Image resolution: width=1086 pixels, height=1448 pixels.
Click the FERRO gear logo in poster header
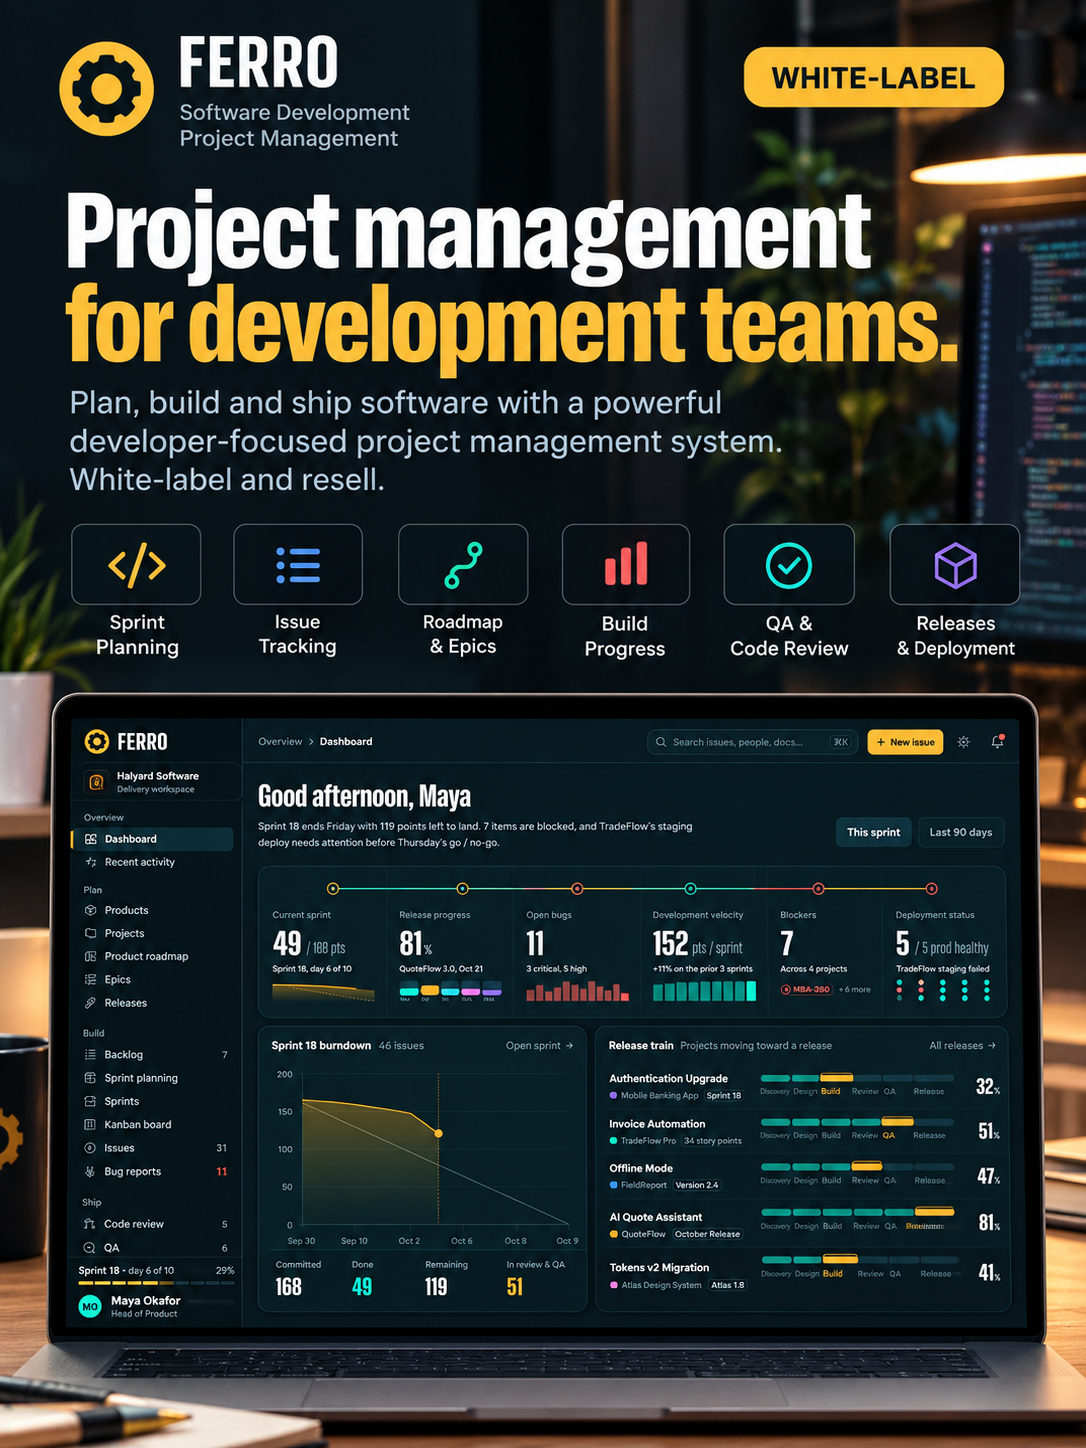(x=107, y=88)
